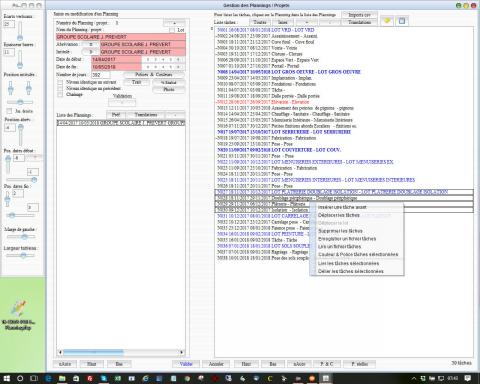The height and width of the screenshot is (384, 480).
Task: Click the Date de début field
Action: 116,59
